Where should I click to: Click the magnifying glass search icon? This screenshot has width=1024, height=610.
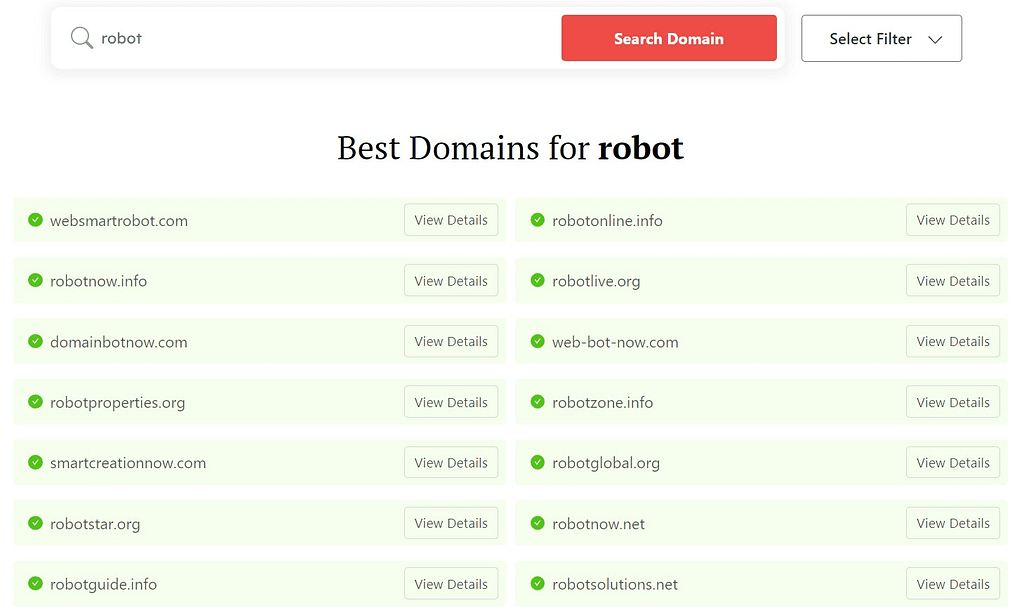pos(81,38)
